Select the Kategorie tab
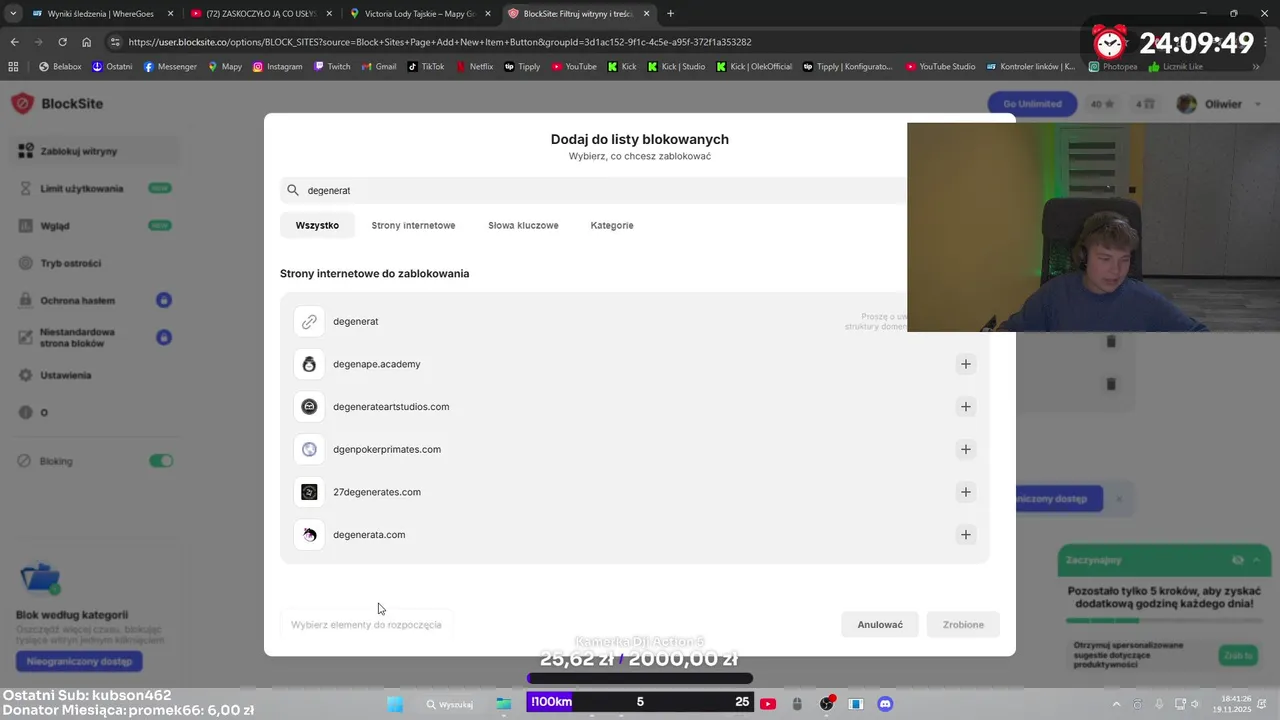 (x=612, y=225)
